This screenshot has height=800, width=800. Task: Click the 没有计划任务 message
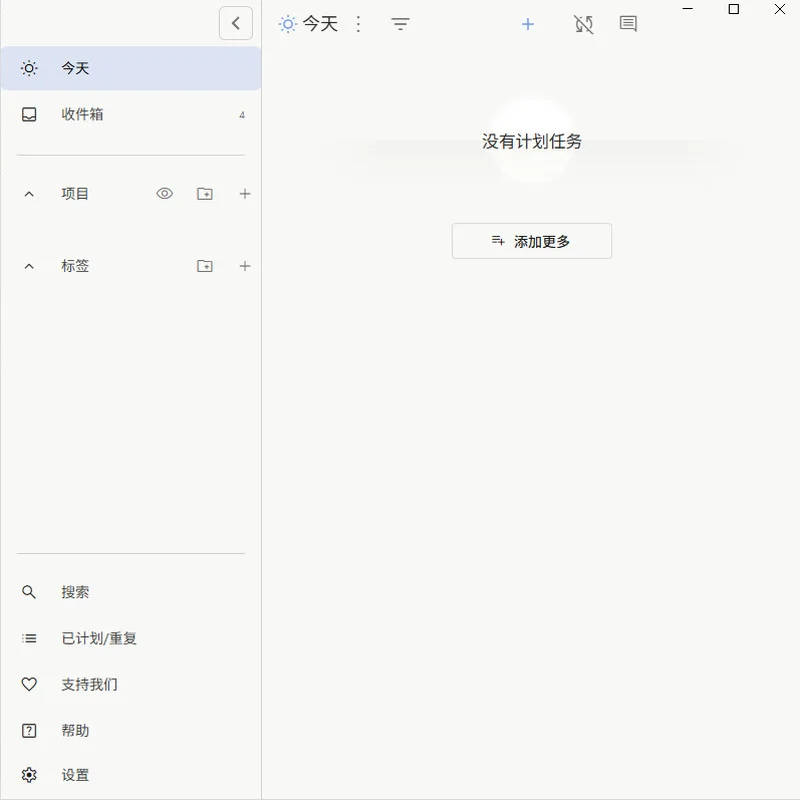pos(532,141)
